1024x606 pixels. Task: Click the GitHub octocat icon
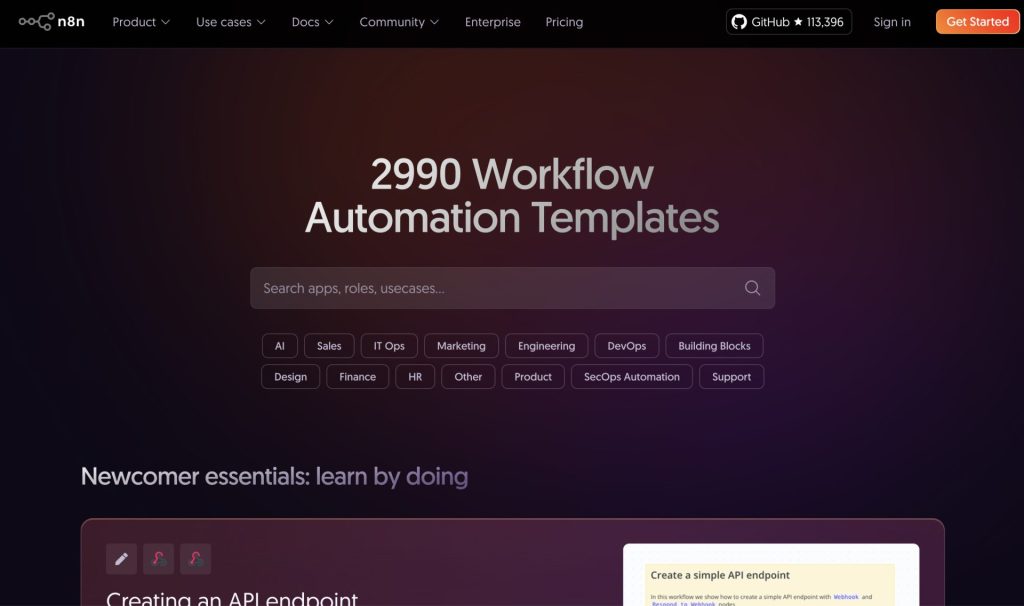[x=739, y=22]
